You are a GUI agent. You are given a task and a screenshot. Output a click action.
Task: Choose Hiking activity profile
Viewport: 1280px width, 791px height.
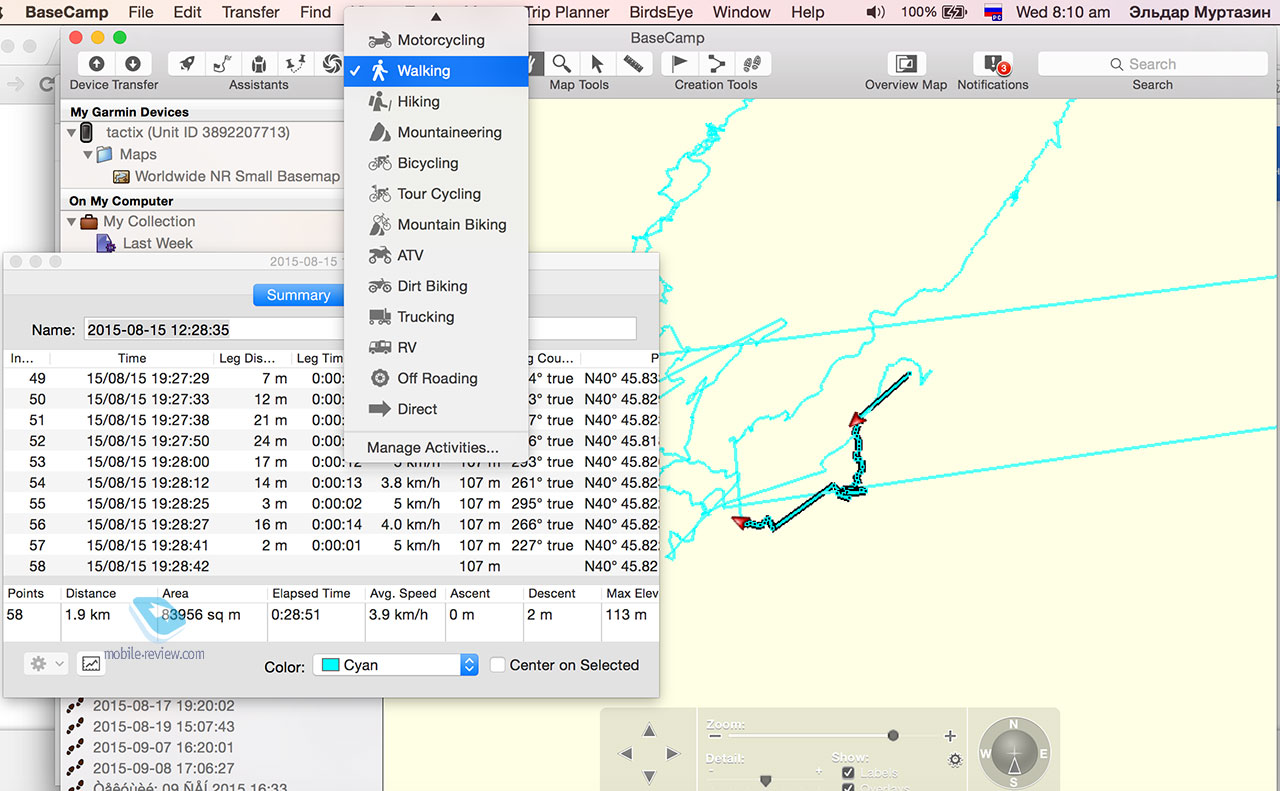435,101
